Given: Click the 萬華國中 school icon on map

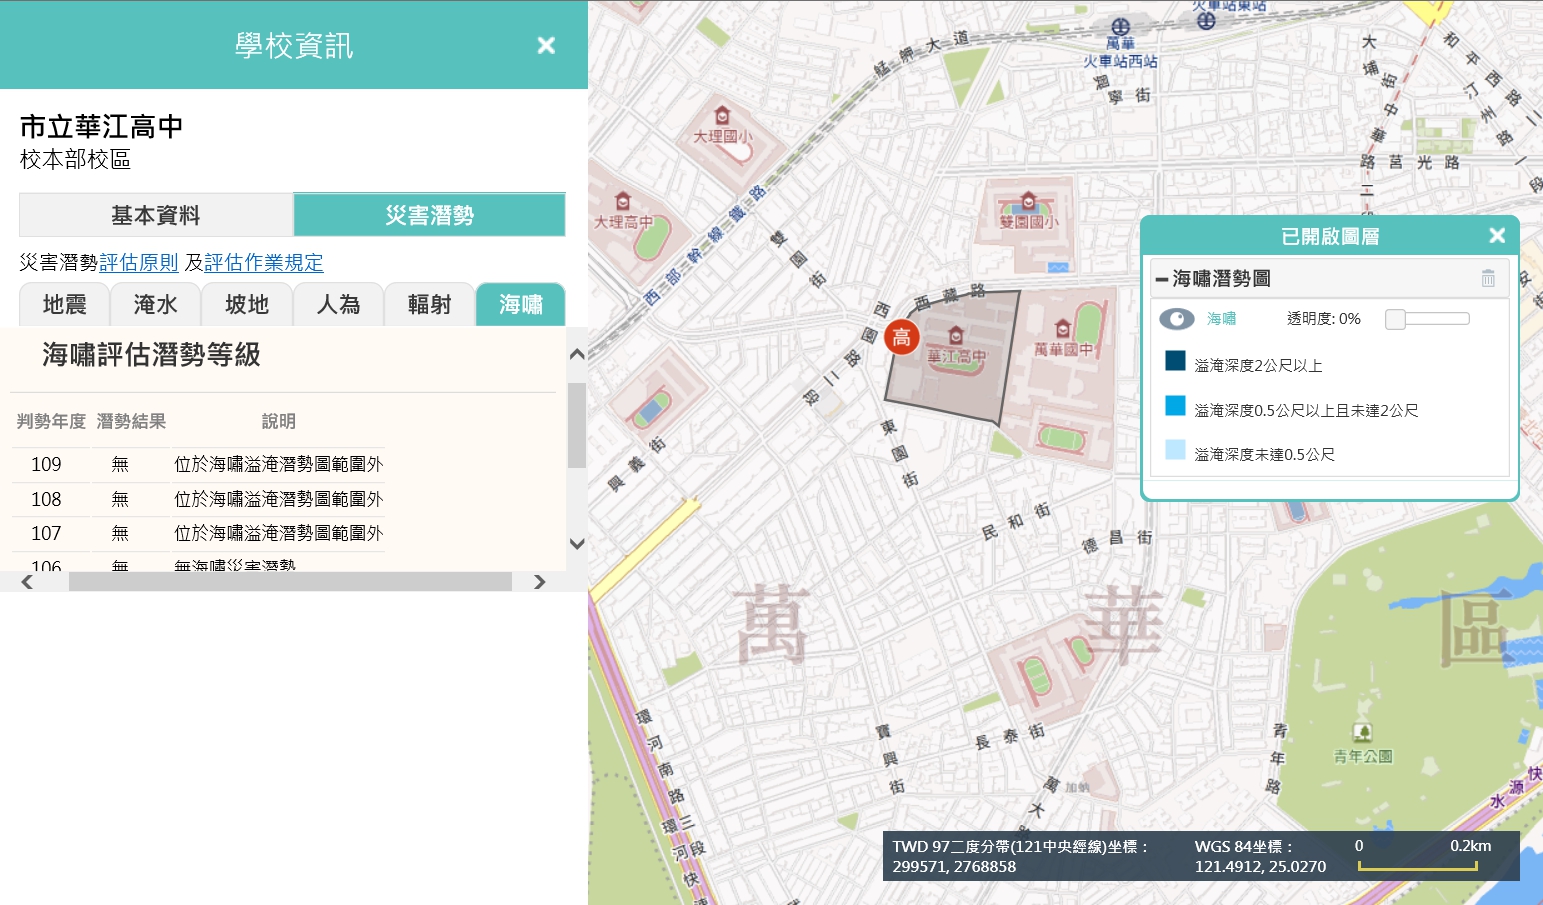Looking at the screenshot, I should point(1063,329).
